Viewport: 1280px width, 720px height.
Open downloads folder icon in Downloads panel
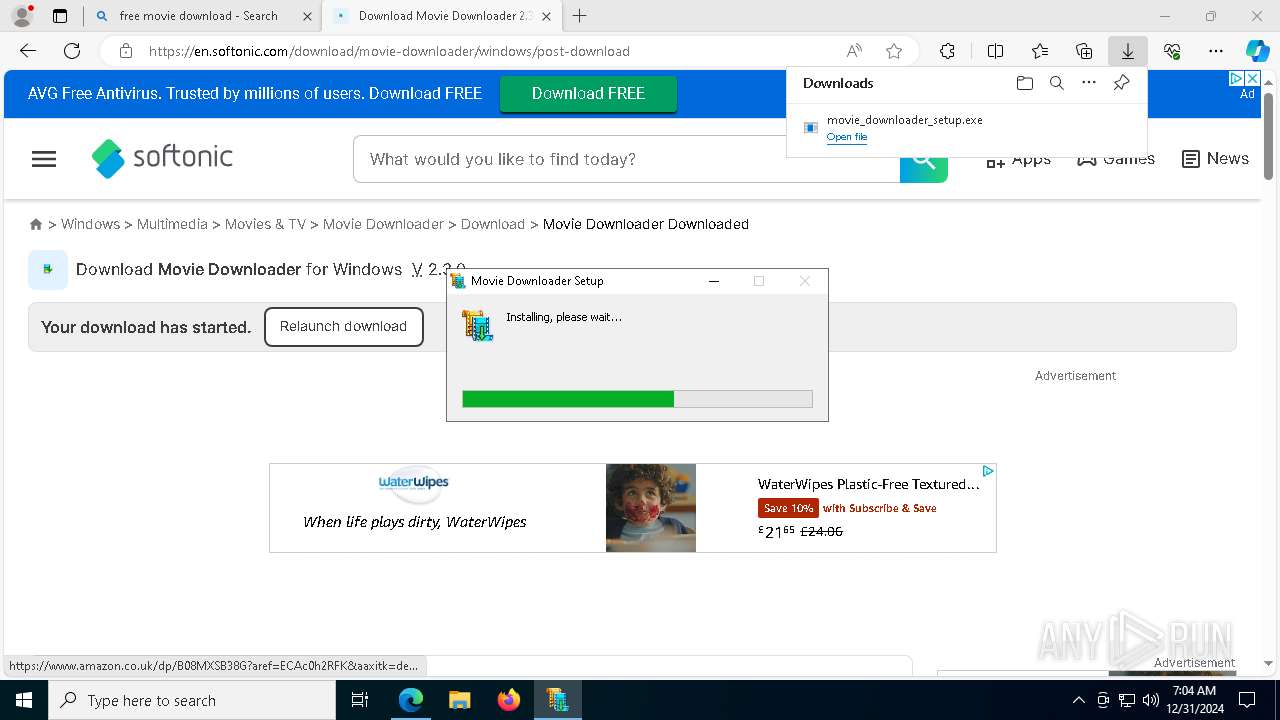click(1024, 83)
